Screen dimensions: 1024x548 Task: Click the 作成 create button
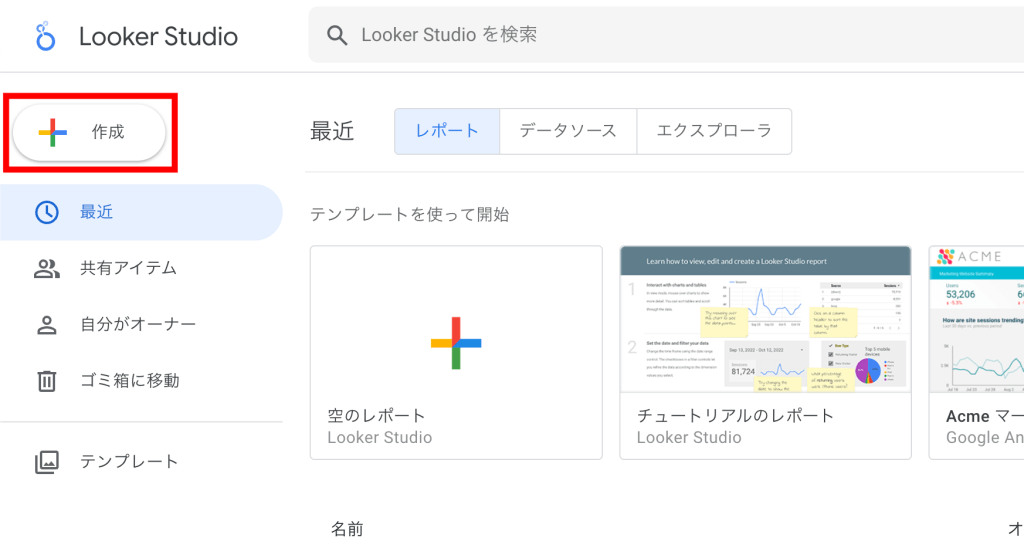click(89, 132)
